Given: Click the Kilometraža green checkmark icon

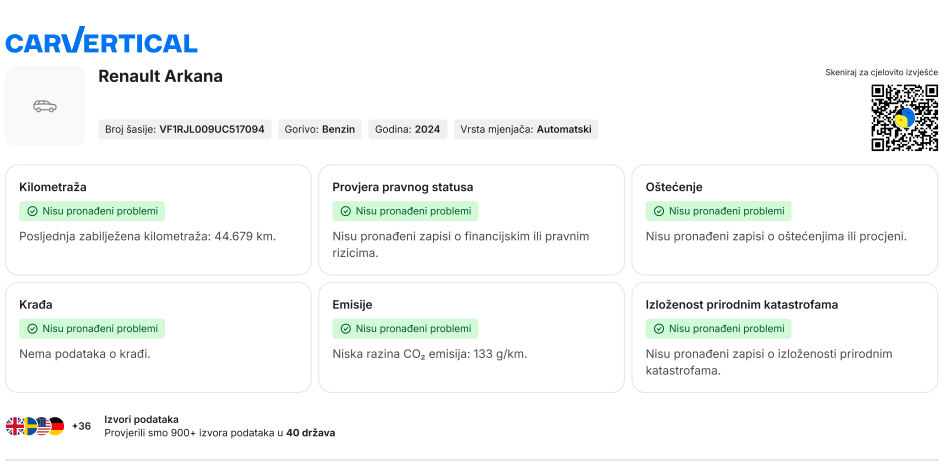Looking at the screenshot, I should 32,211.
